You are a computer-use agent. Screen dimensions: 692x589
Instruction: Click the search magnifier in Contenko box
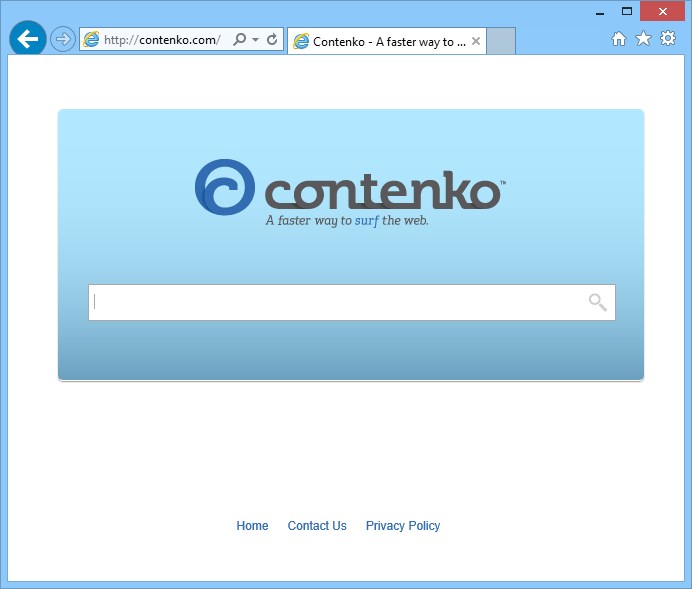(x=598, y=302)
